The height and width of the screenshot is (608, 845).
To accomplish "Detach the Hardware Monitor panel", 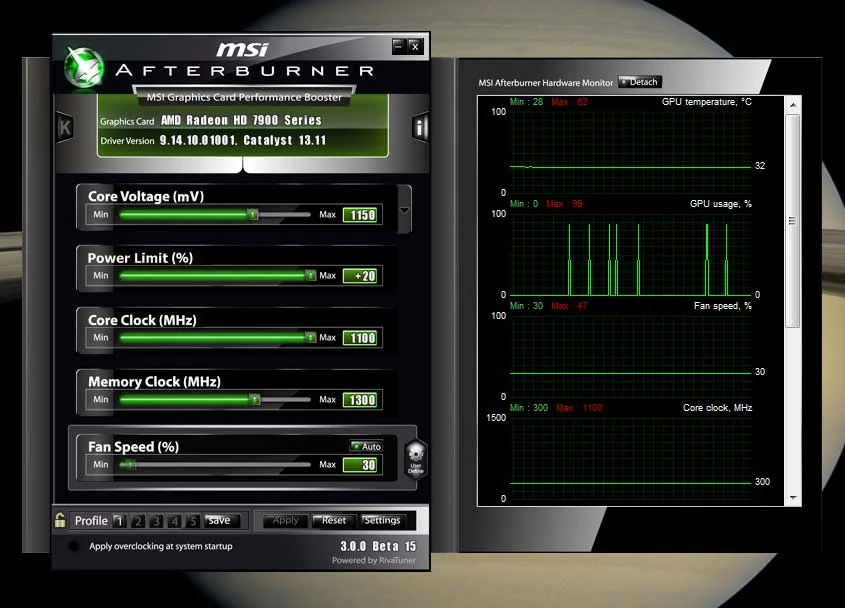I will tap(640, 82).
